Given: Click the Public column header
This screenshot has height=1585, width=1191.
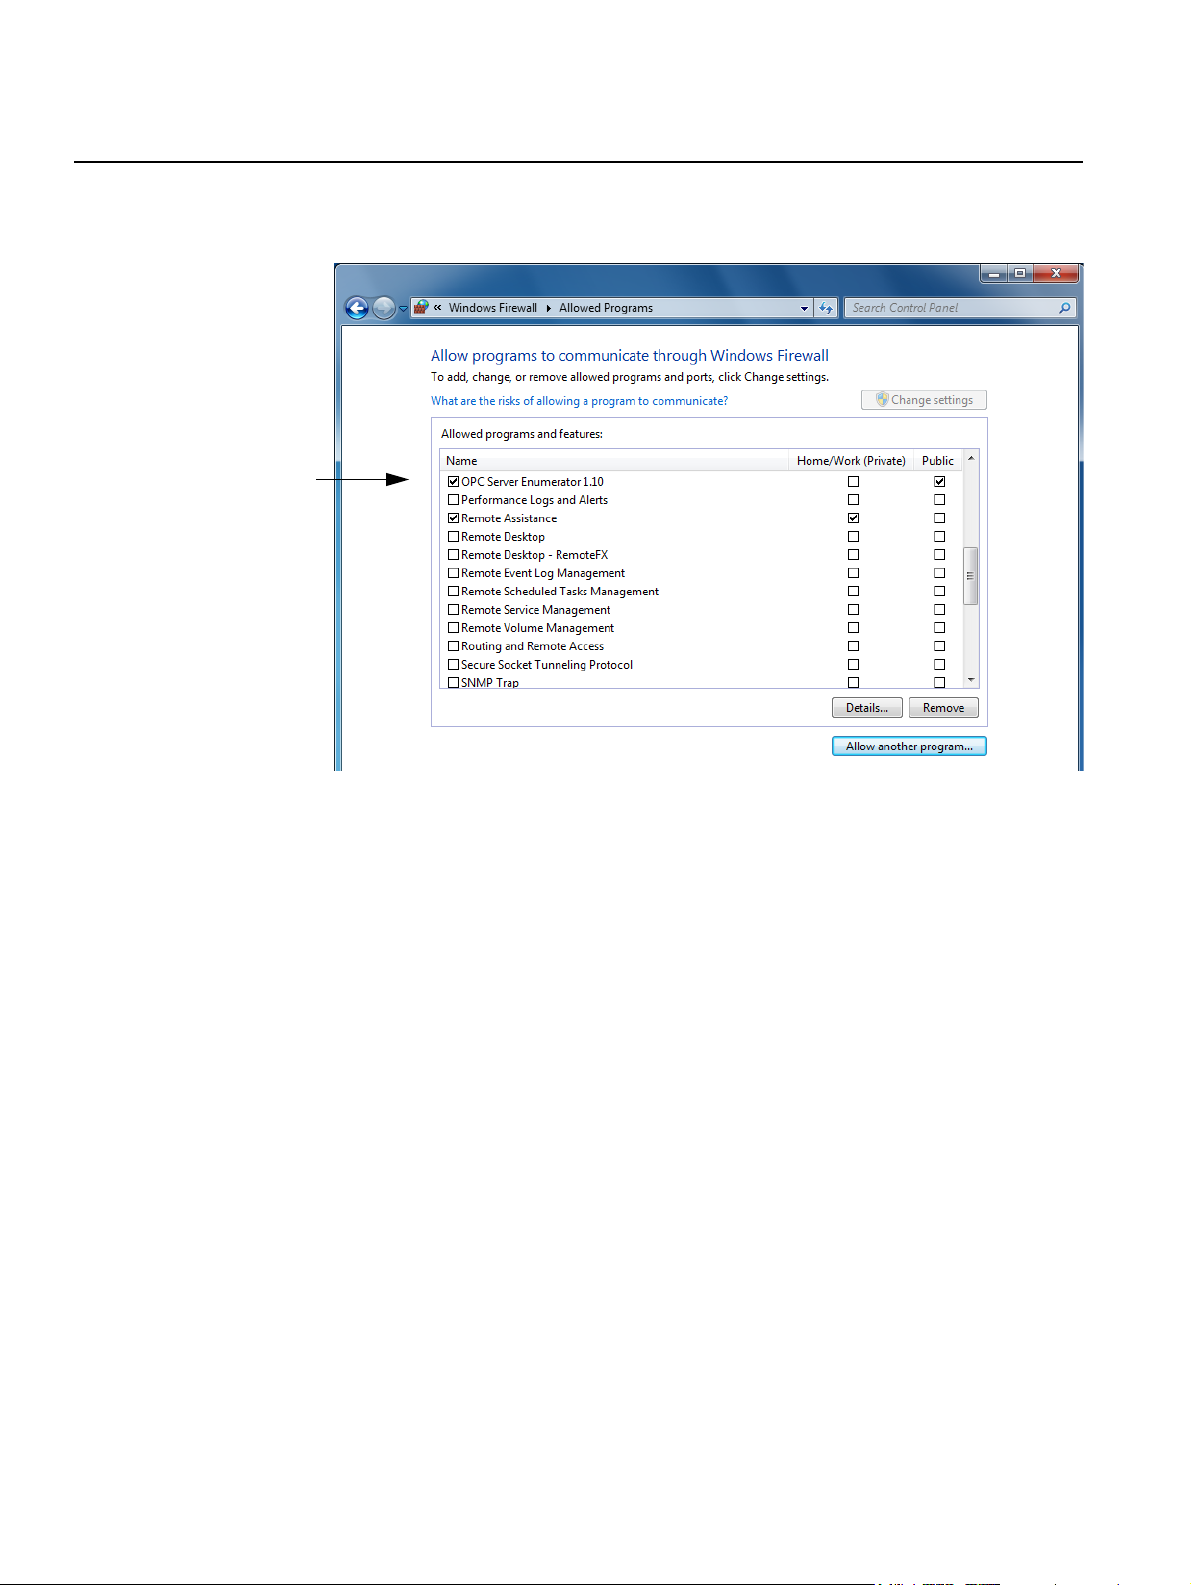Looking at the screenshot, I should coord(938,461).
